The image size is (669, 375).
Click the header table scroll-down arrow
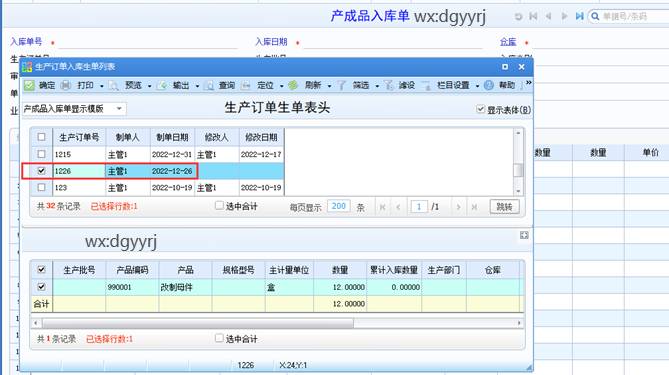tap(518, 191)
